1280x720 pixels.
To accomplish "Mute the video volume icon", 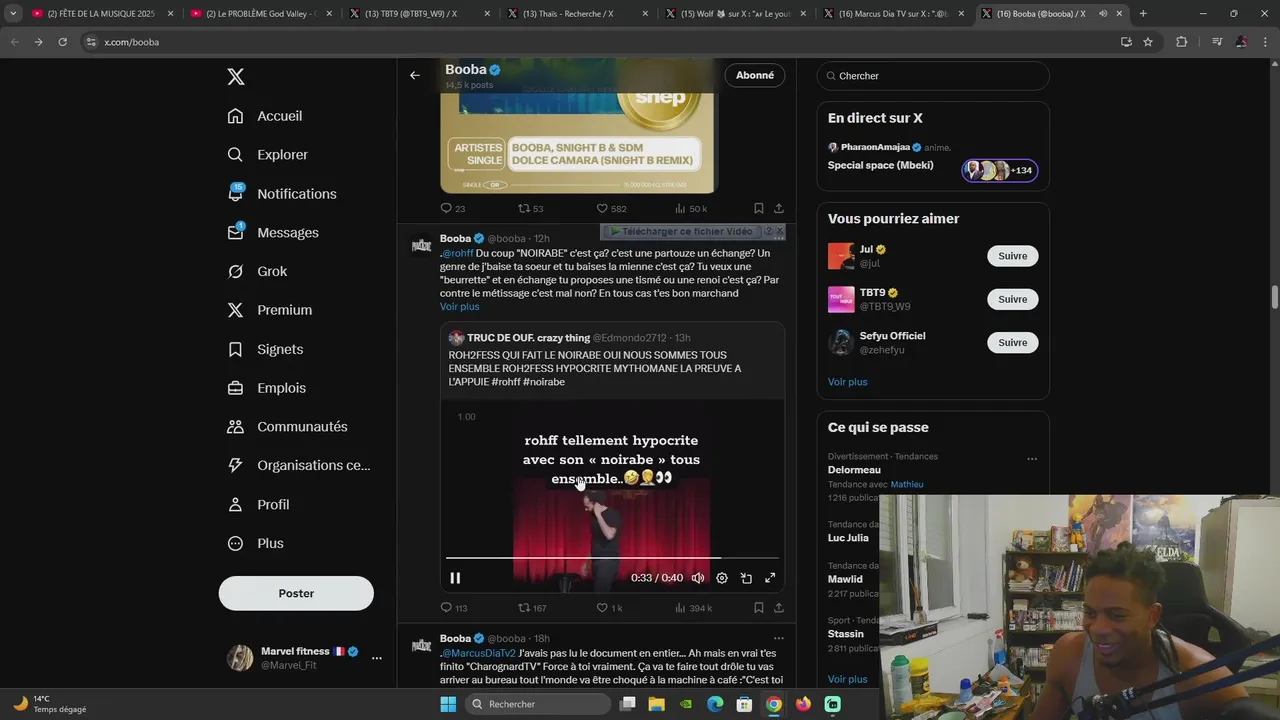I will 698,578.
